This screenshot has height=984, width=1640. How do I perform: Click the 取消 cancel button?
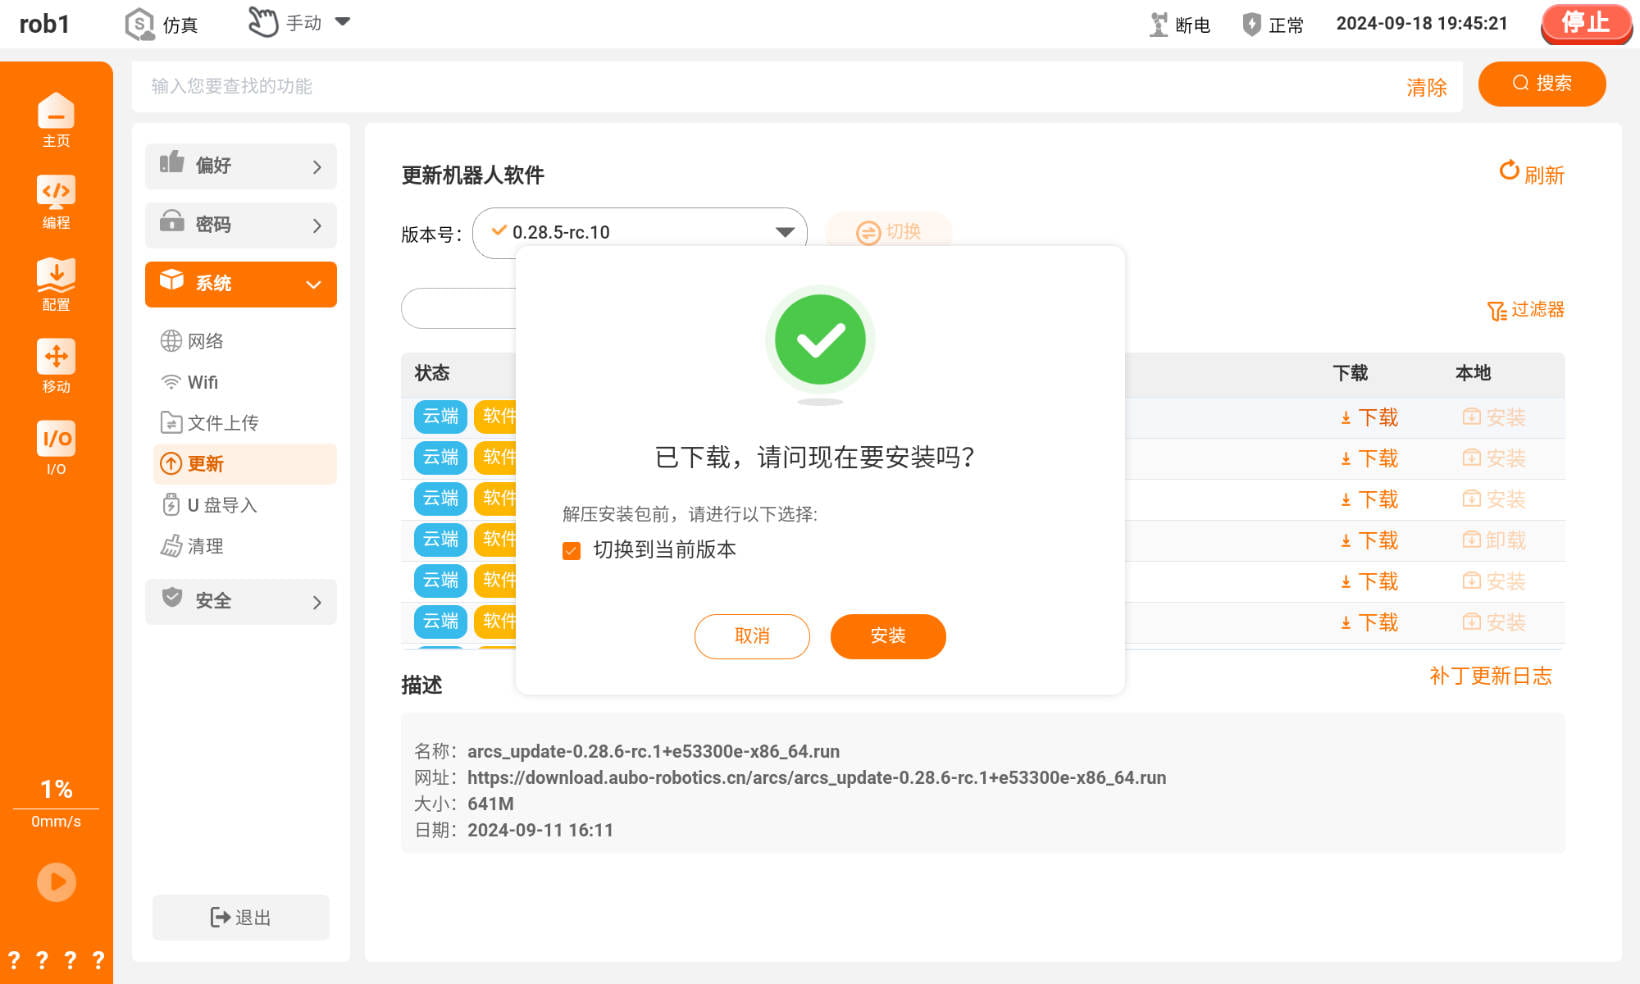tap(752, 636)
